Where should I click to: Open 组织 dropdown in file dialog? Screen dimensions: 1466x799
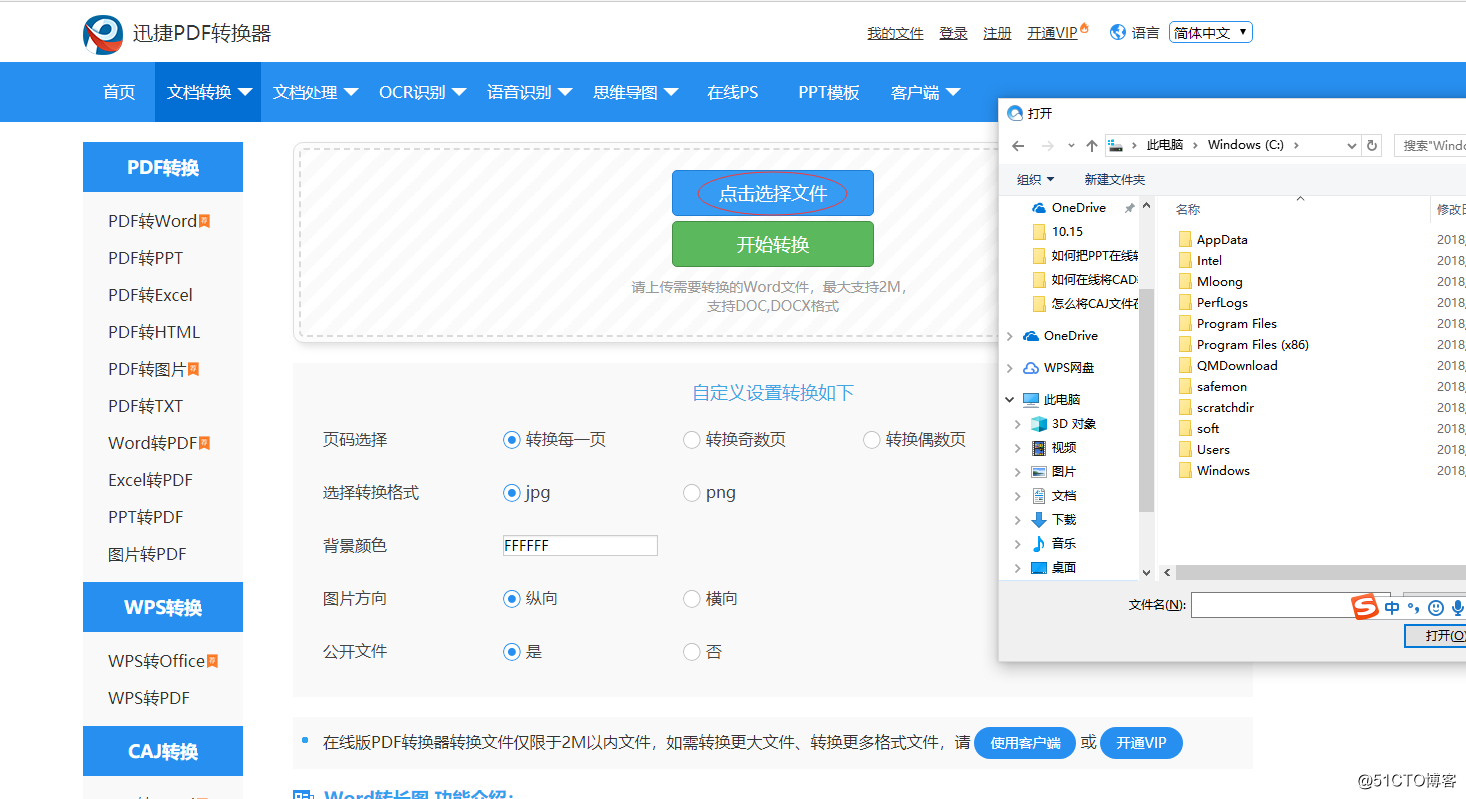coord(1035,180)
